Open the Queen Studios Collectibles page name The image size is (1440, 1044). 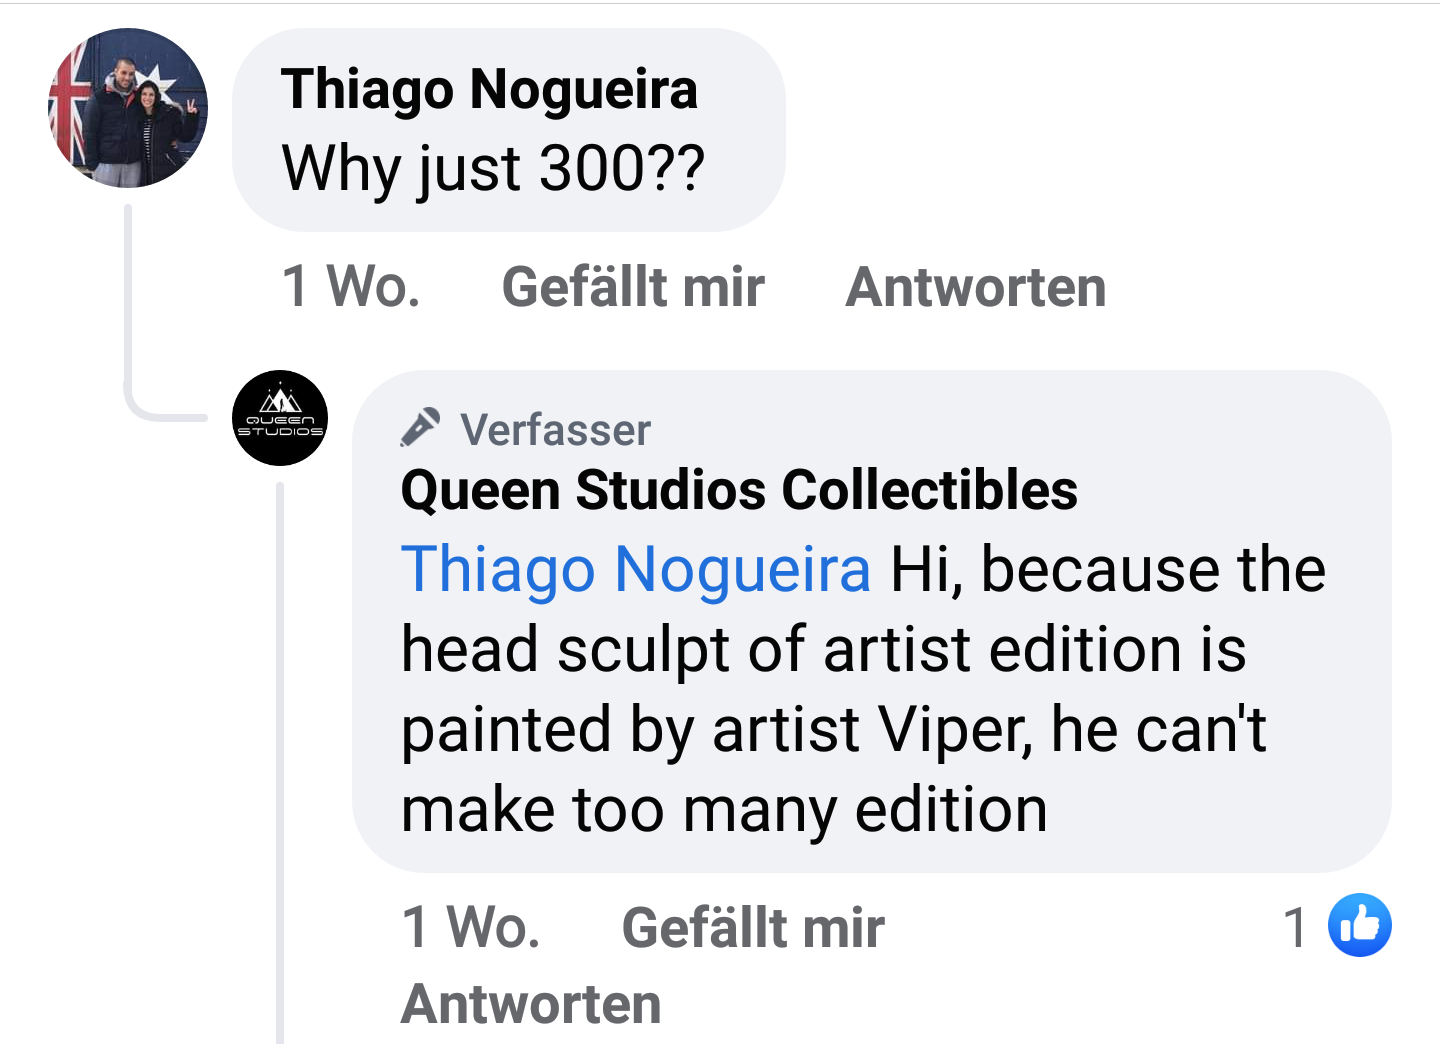(739, 490)
